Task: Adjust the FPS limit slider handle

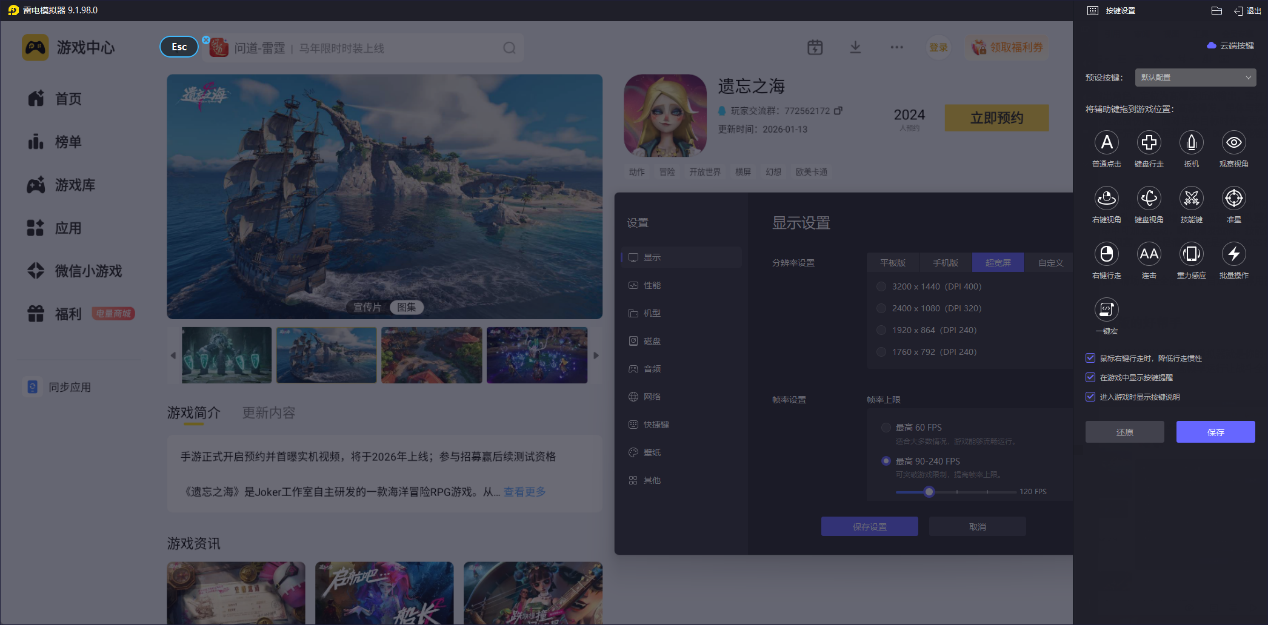Action: (x=929, y=491)
